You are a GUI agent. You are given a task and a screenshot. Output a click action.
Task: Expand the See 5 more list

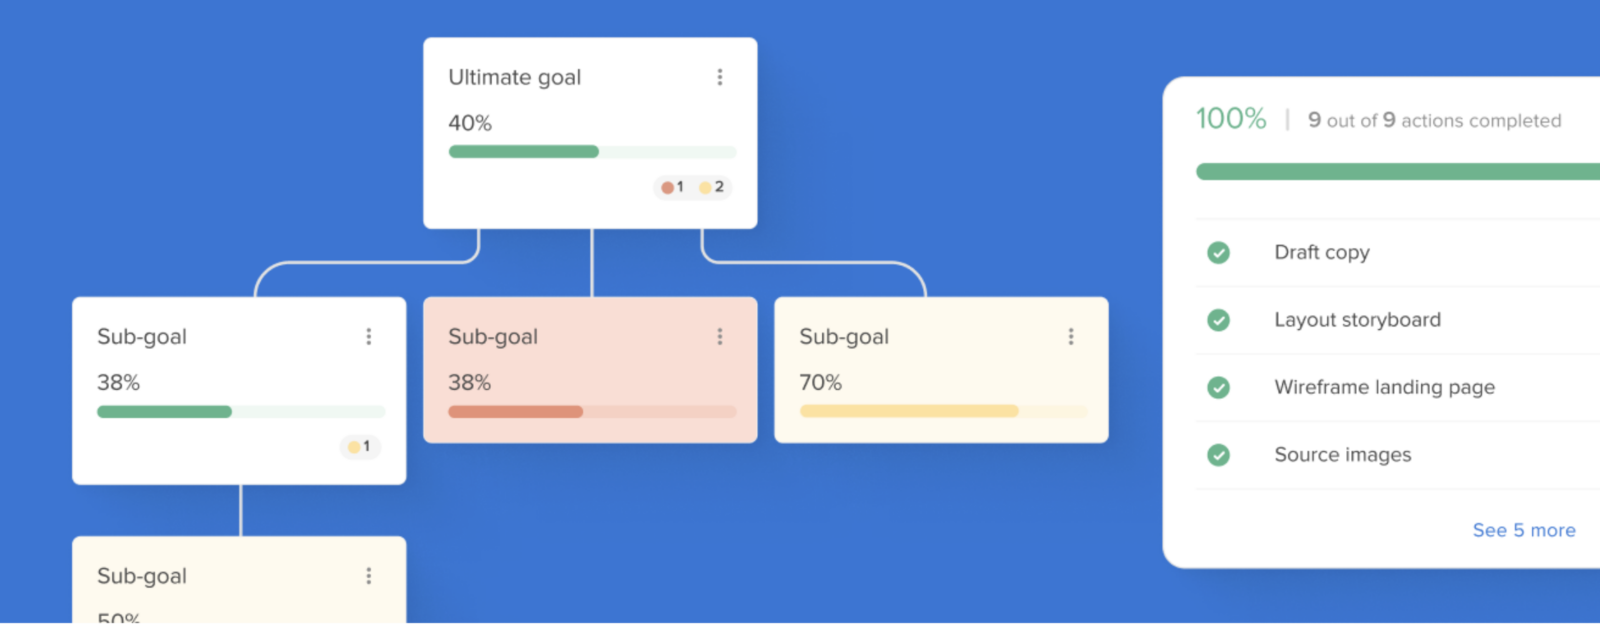point(1522,530)
